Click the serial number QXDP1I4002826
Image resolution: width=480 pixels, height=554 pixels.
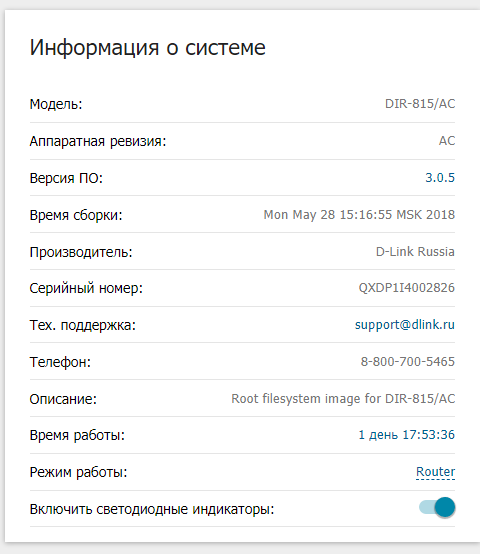pyautogui.click(x=407, y=288)
